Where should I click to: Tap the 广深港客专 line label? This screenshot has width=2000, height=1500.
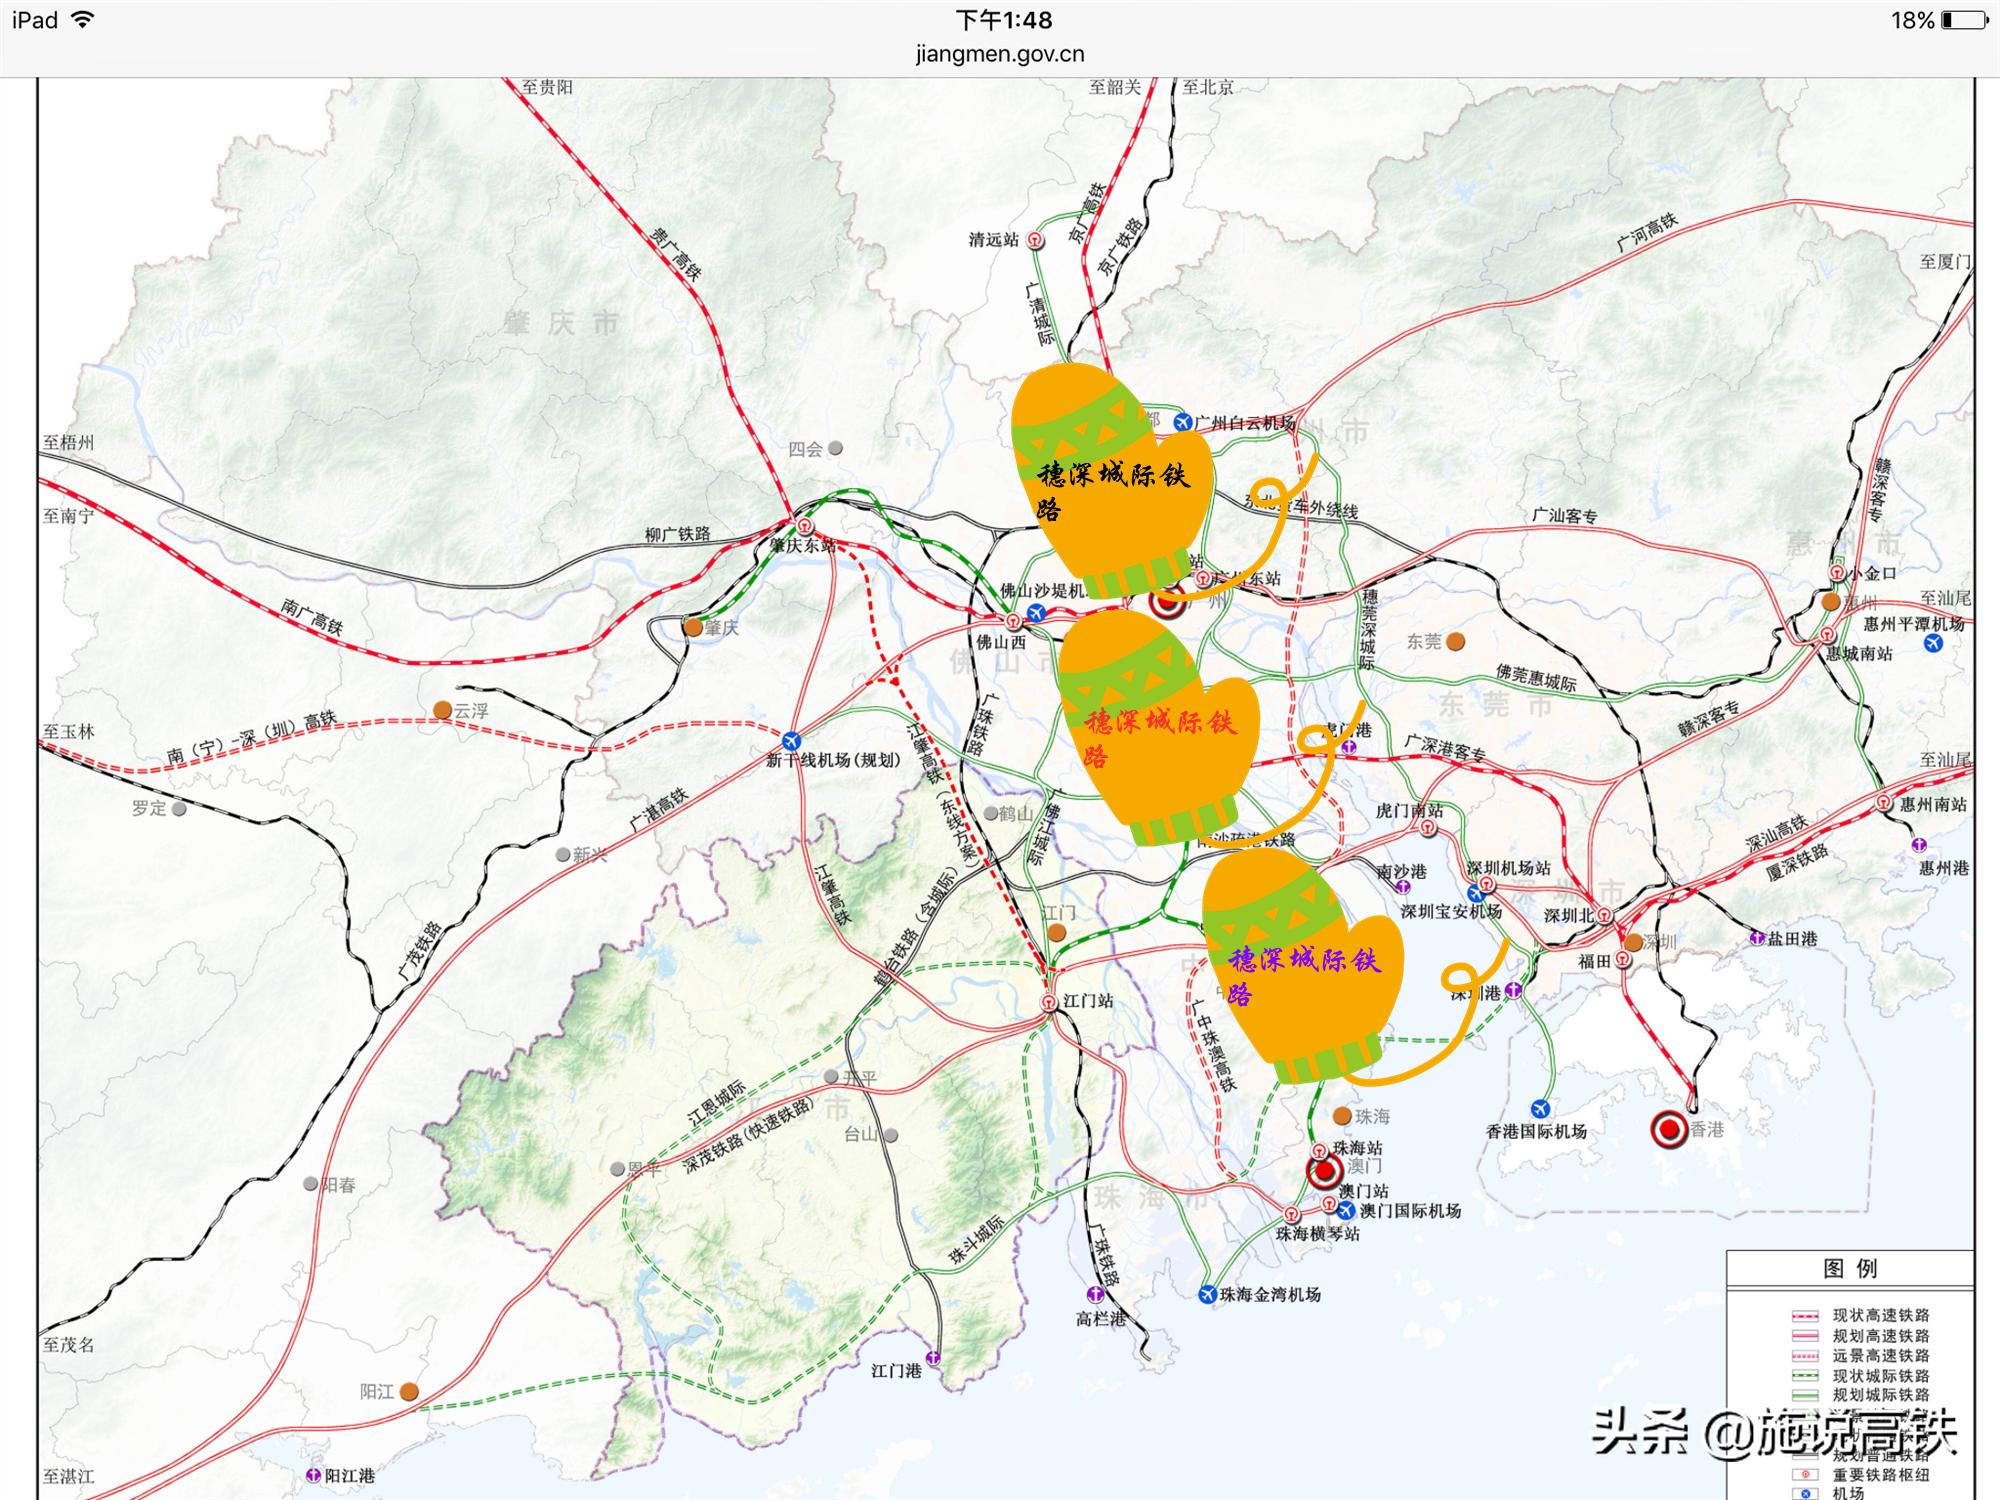coord(1445,747)
